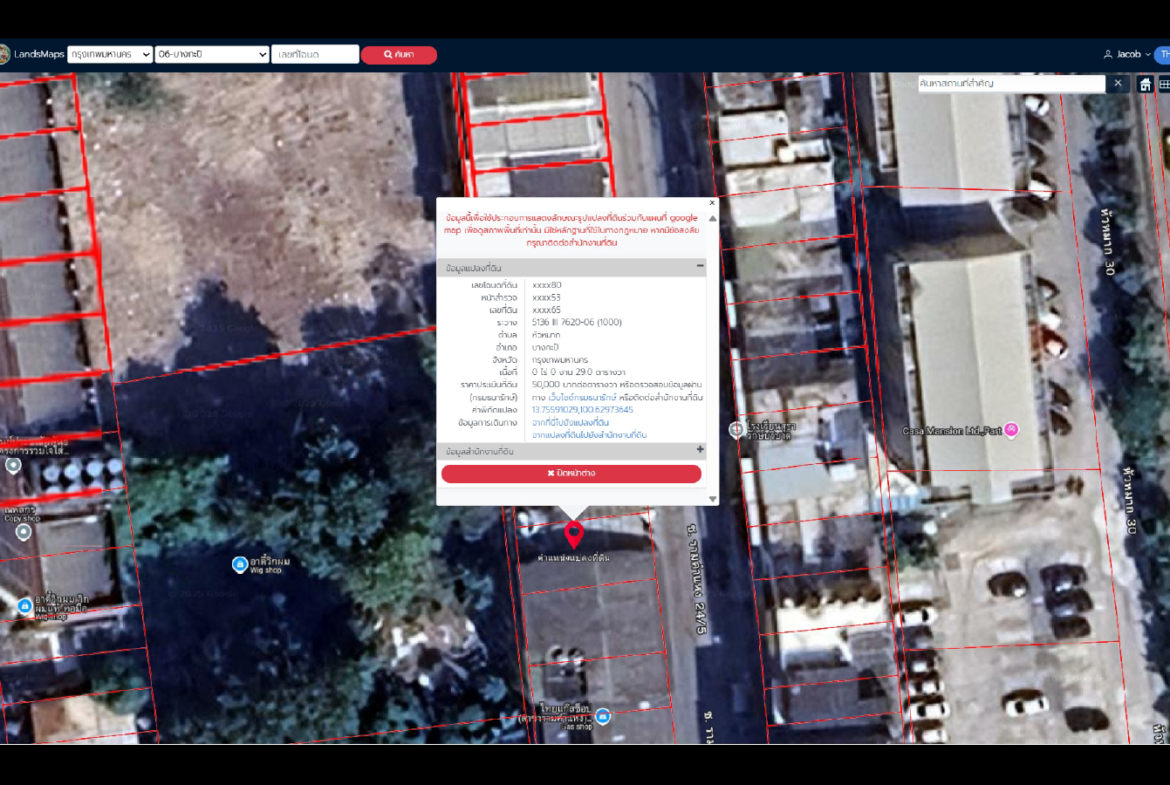1170x785 pixels.
Task: Click the เว็บไซต์กรมธนารักษ์ website link
Action: point(577,397)
